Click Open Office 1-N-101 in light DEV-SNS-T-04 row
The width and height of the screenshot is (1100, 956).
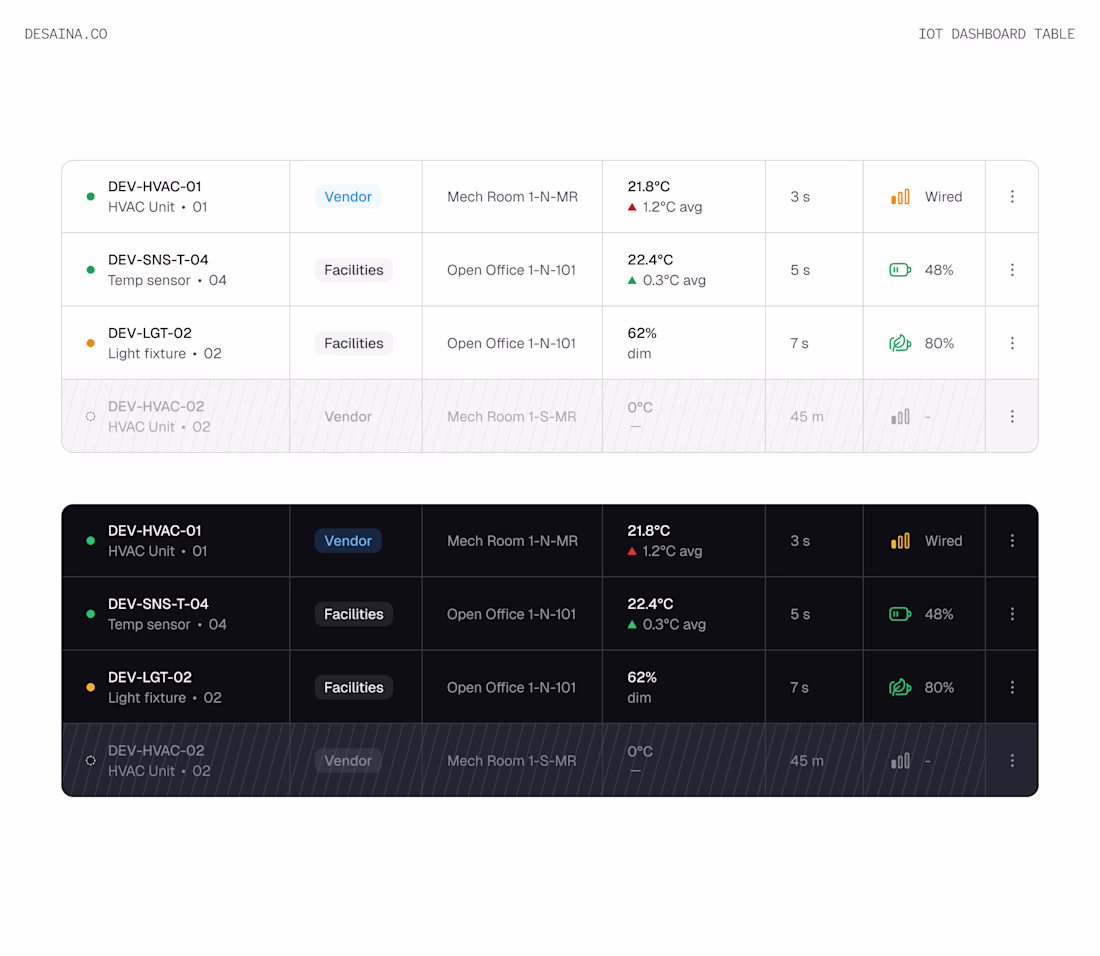[511, 270]
